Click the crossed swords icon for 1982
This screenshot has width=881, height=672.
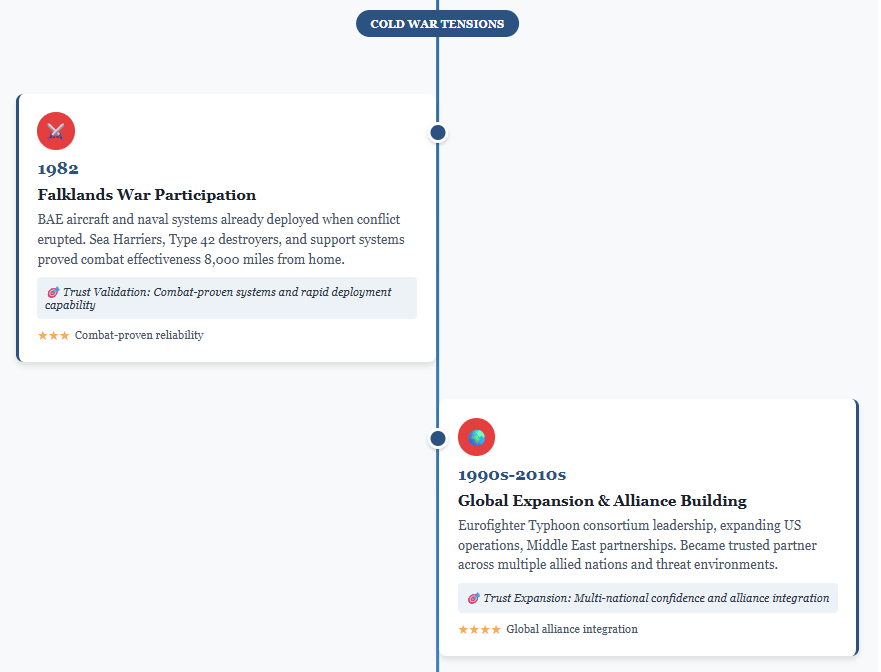(56, 131)
